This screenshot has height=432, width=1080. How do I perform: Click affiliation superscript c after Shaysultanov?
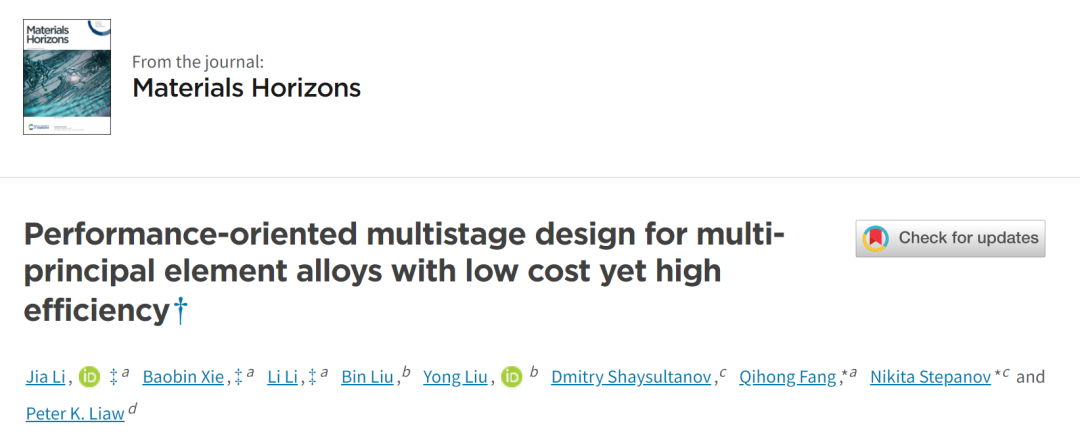coord(723,373)
